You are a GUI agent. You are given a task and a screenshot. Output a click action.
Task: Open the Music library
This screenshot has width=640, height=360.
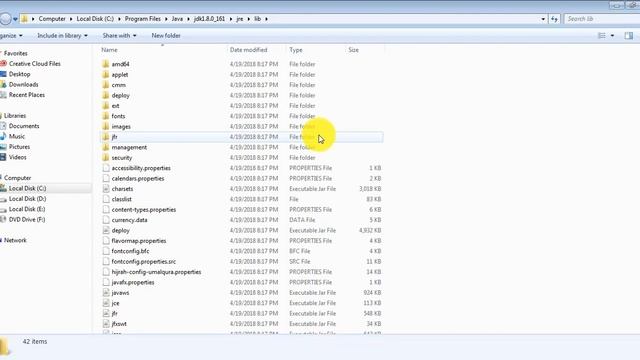[17, 136]
